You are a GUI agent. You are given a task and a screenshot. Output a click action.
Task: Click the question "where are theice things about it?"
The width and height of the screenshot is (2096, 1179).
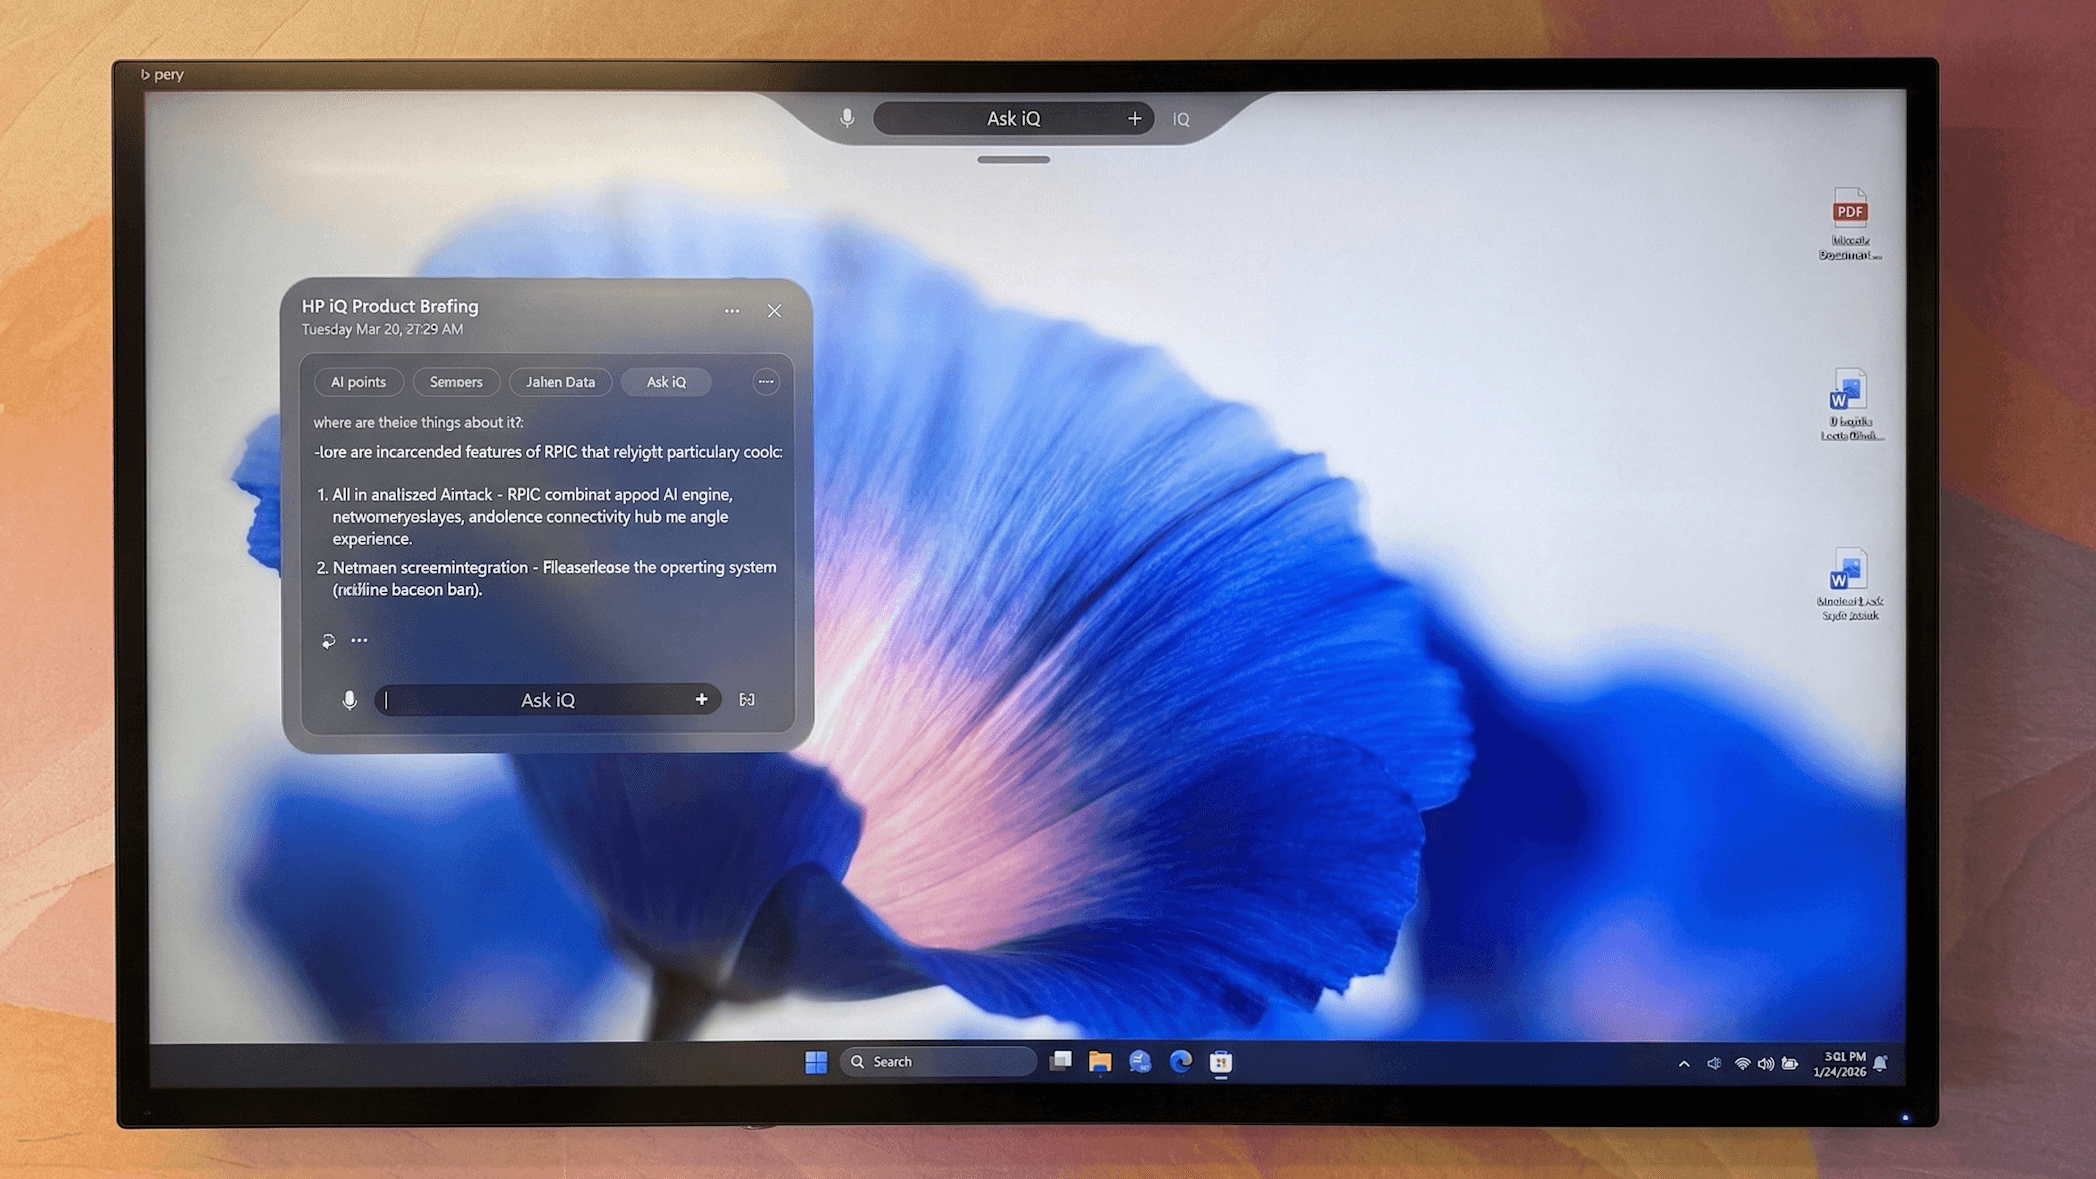pyautogui.click(x=418, y=422)
